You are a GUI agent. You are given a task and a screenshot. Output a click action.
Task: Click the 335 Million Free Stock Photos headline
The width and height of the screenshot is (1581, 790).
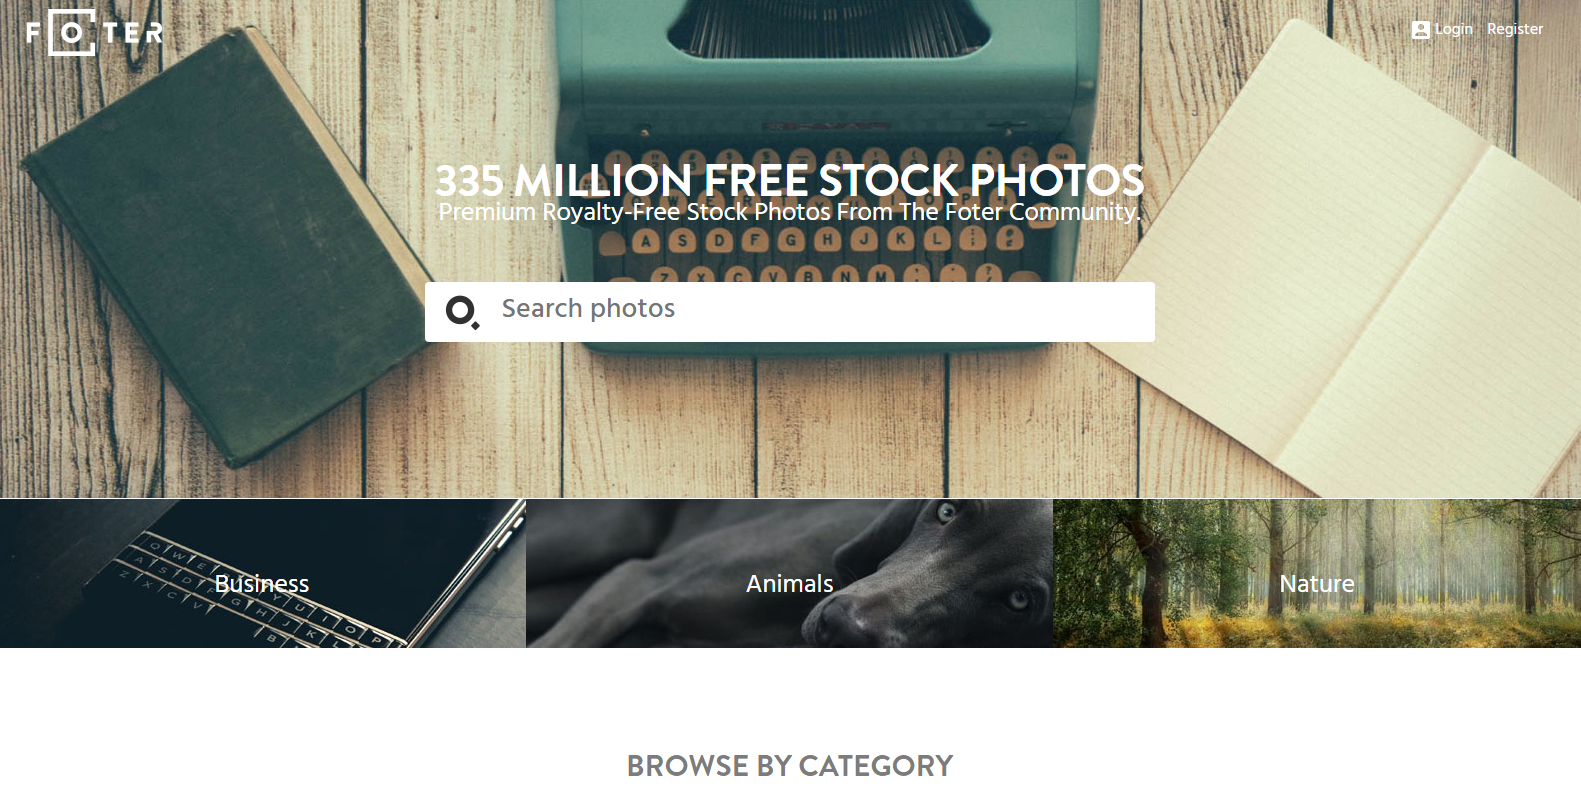(789, 181)
